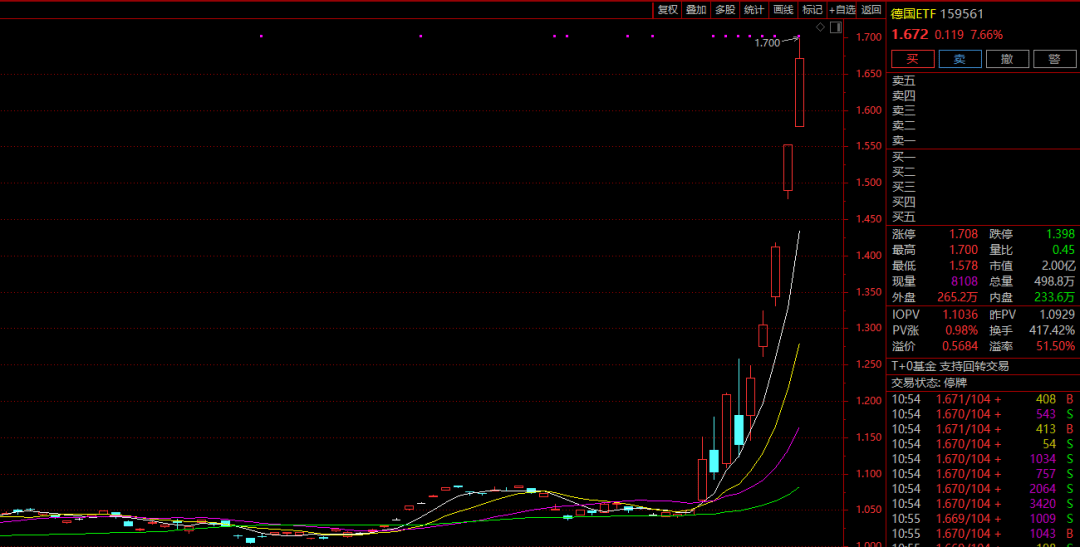Viewport: 1080px width, 547px height.
Task: Select the 多股 multi-stock view
Action: pos(725,10)
